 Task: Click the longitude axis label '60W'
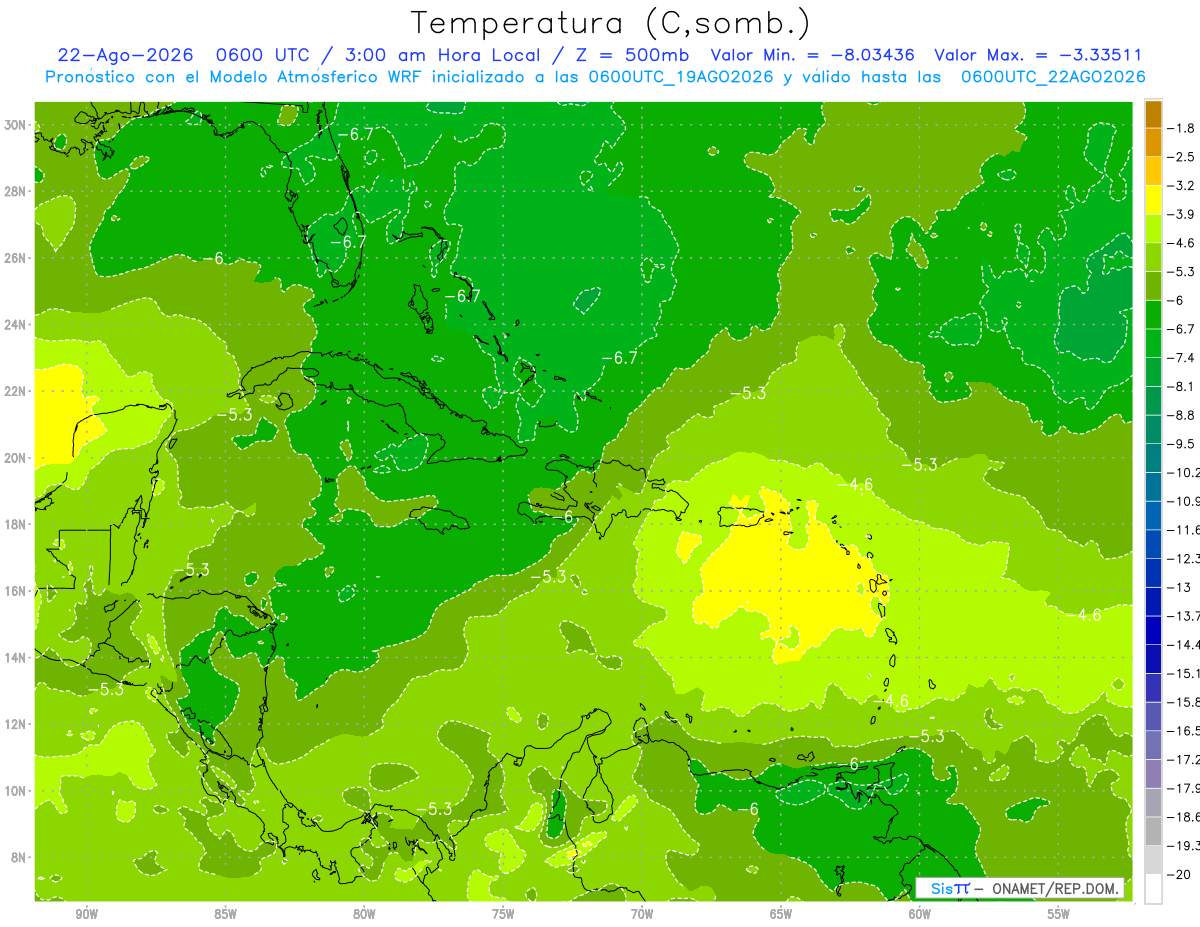920,916
